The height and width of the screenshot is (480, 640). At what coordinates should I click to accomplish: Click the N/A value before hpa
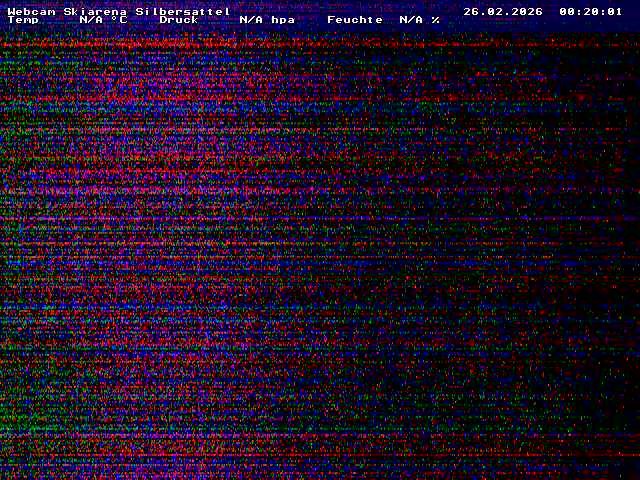tap(251, 20)
